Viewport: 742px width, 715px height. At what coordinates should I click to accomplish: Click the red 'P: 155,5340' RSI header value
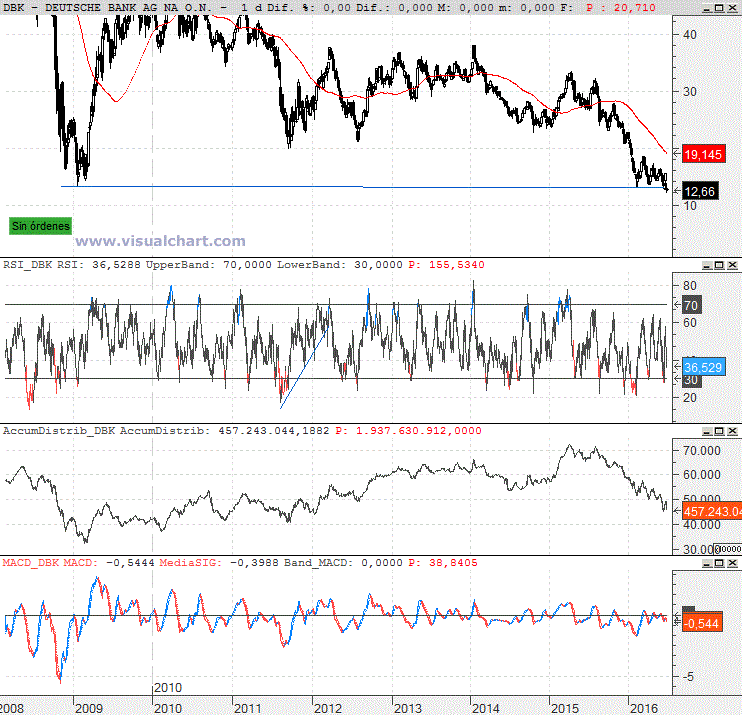(x=446, y=265)
